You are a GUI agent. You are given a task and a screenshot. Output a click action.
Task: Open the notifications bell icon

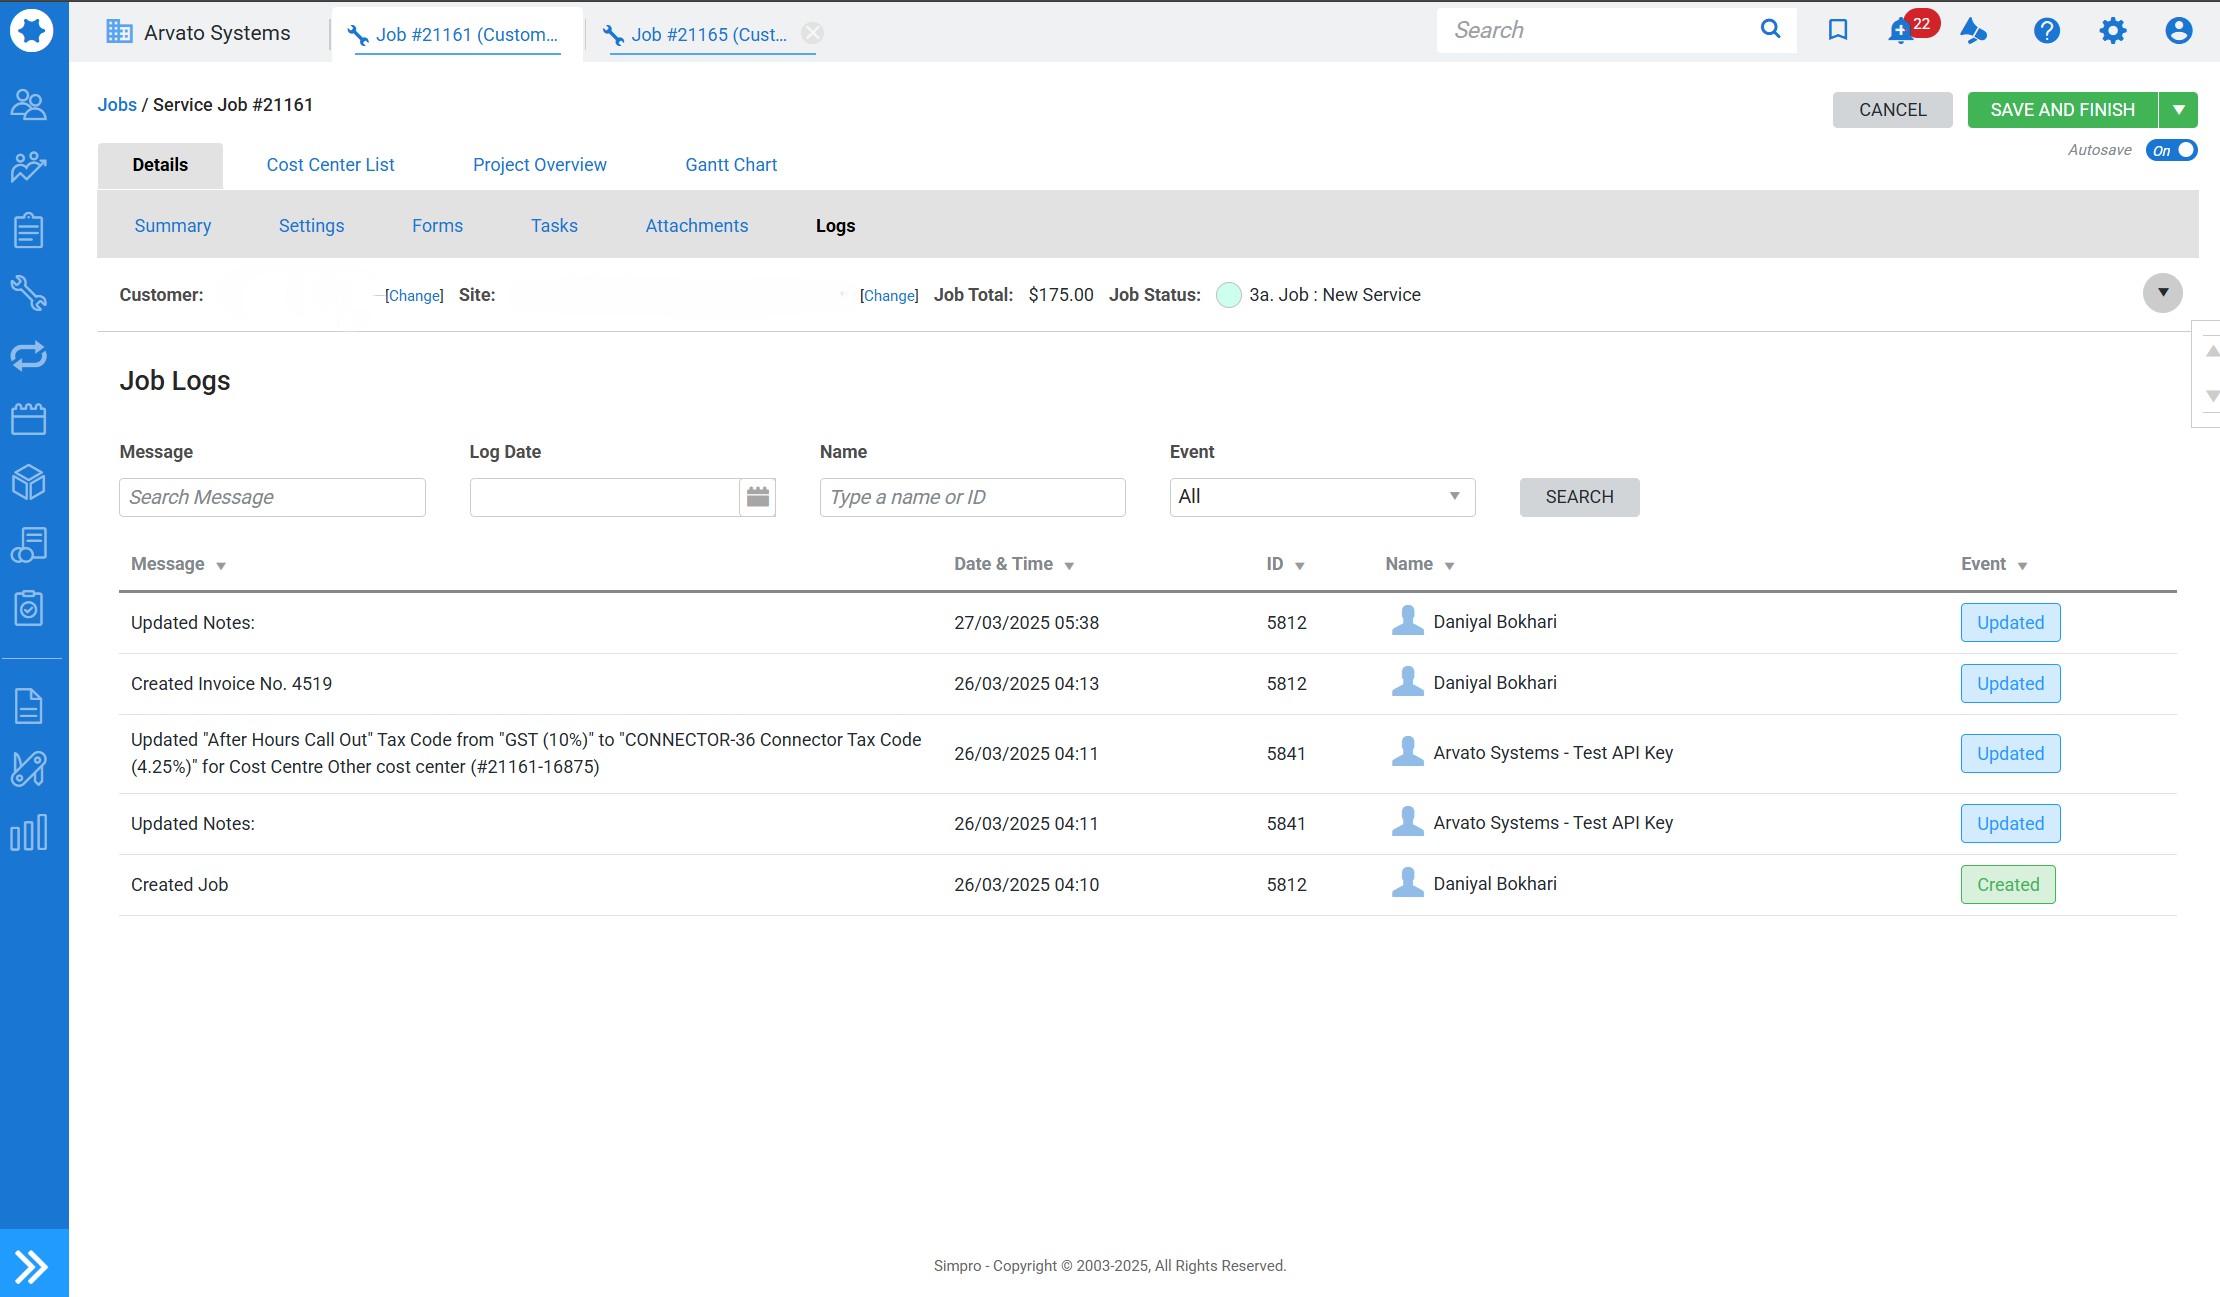pyautogui.click(x=1901, y=31)
